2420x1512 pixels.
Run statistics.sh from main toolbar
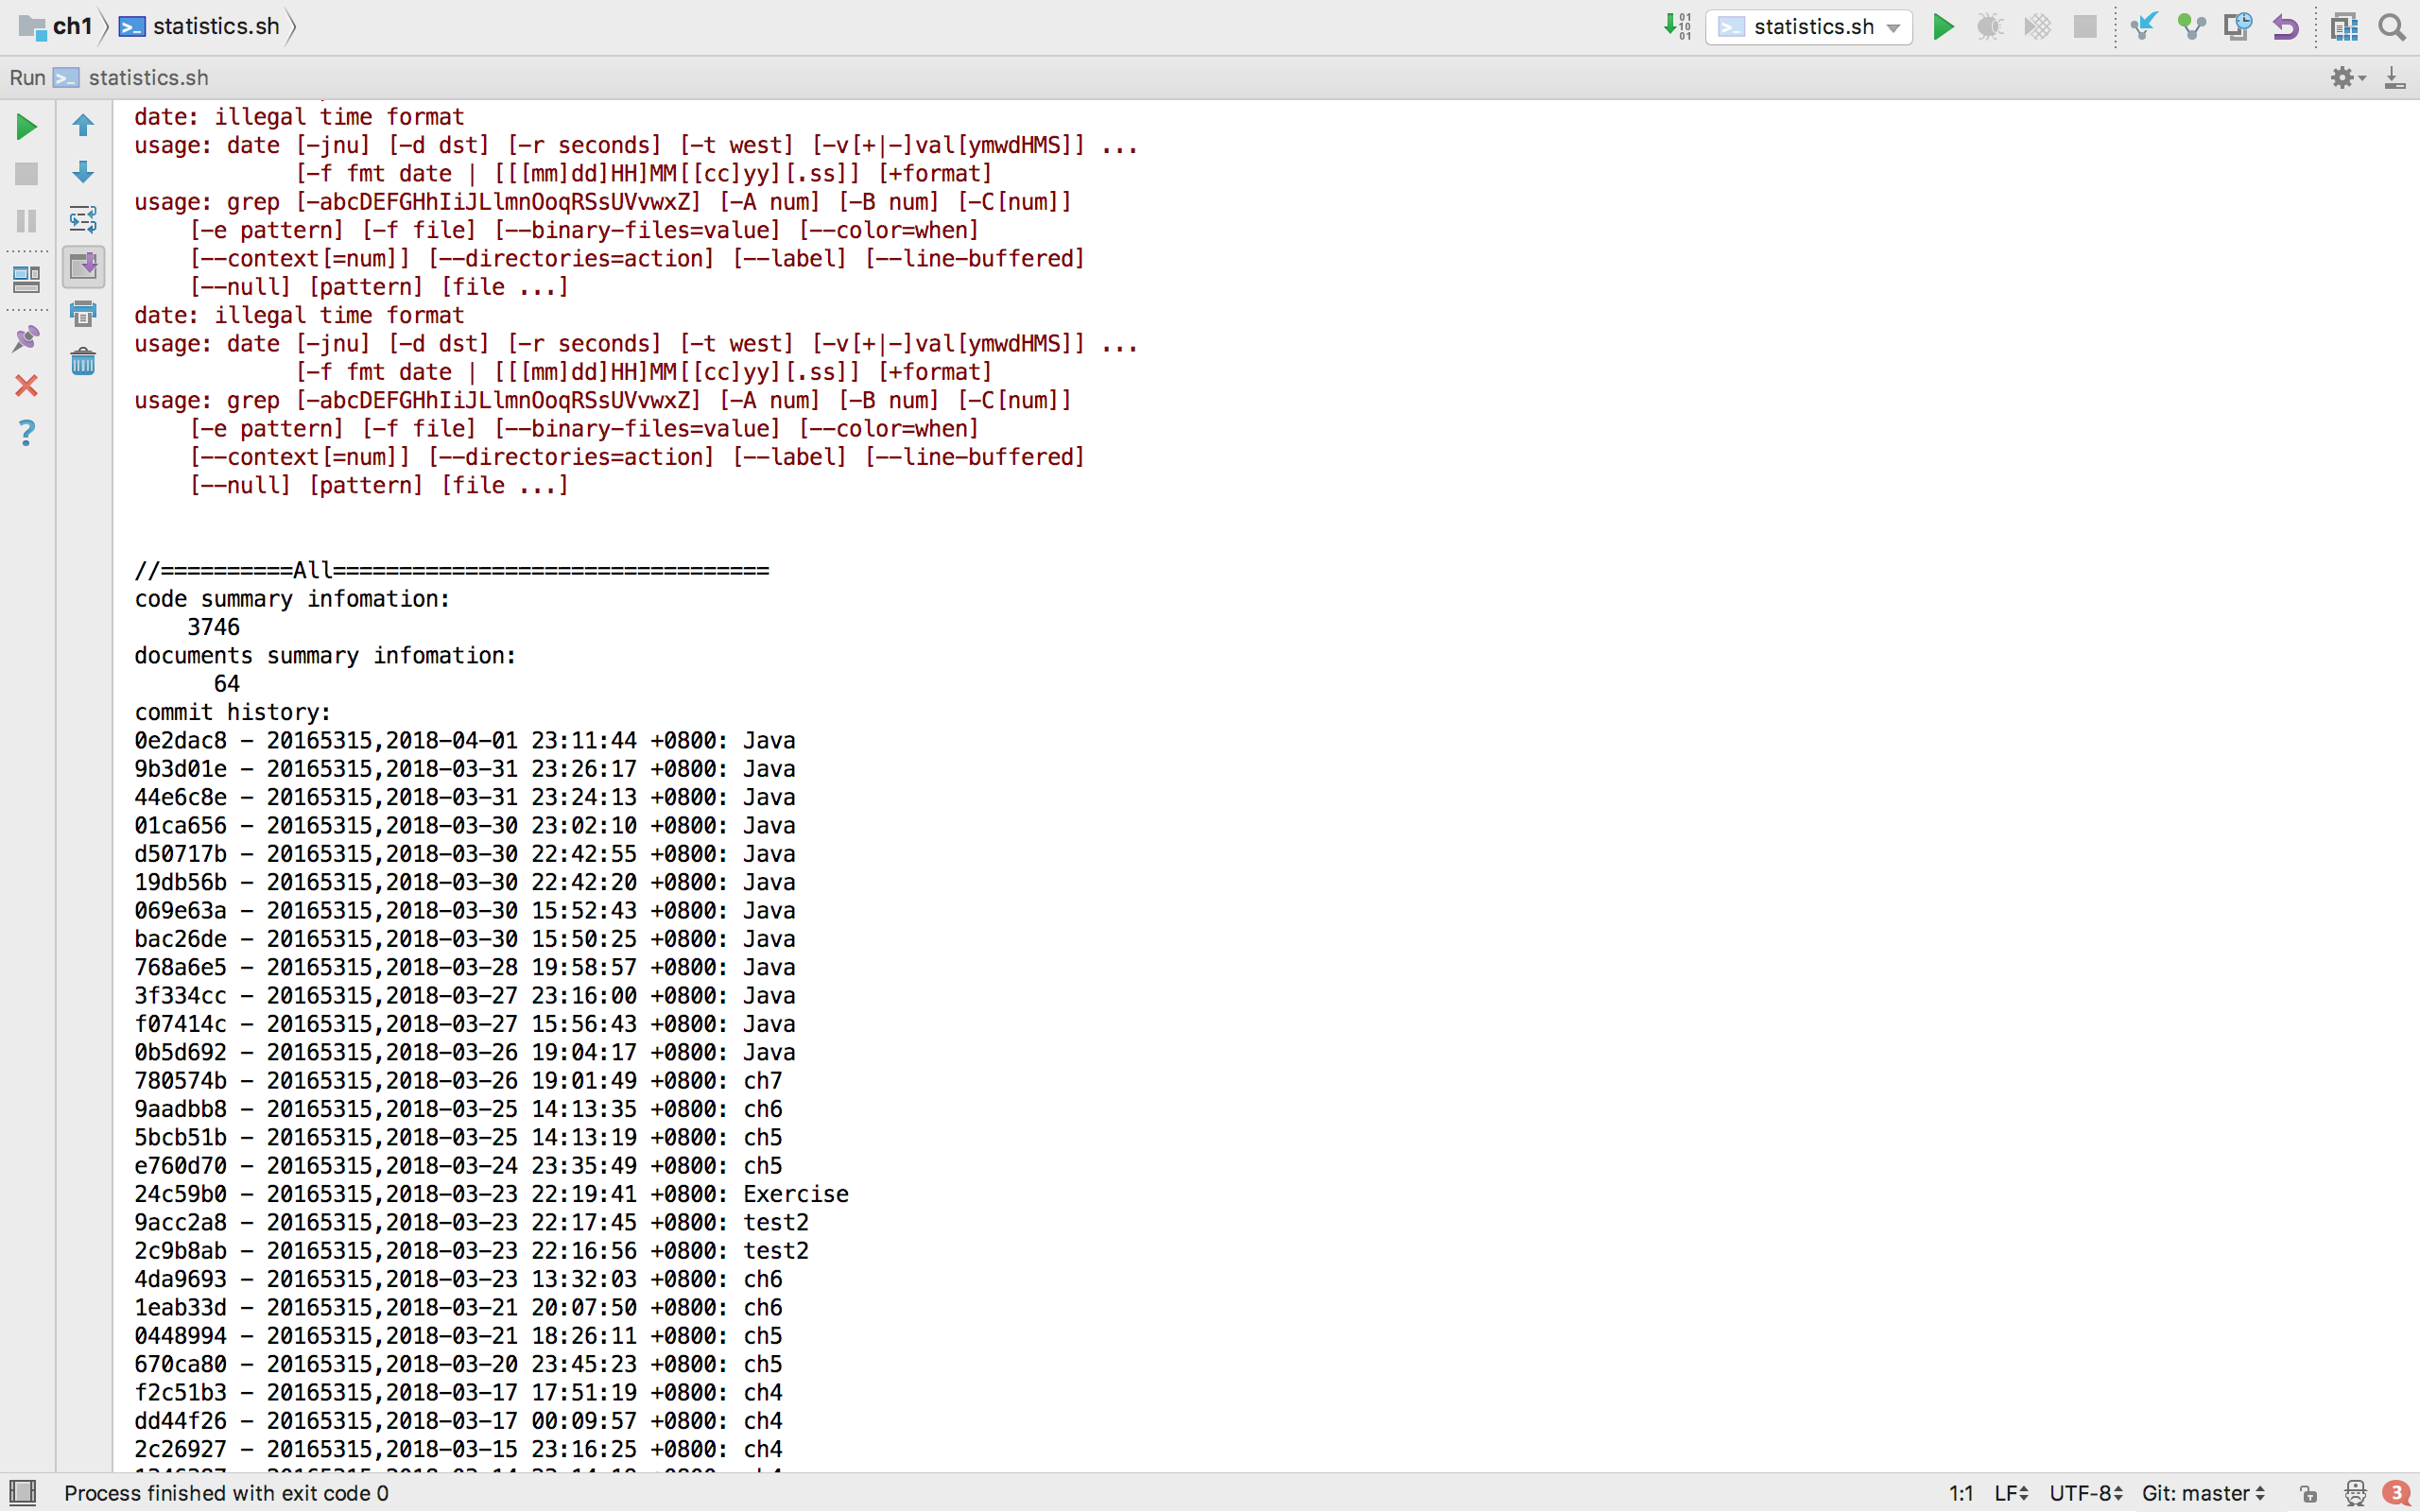coord(1942,26)
